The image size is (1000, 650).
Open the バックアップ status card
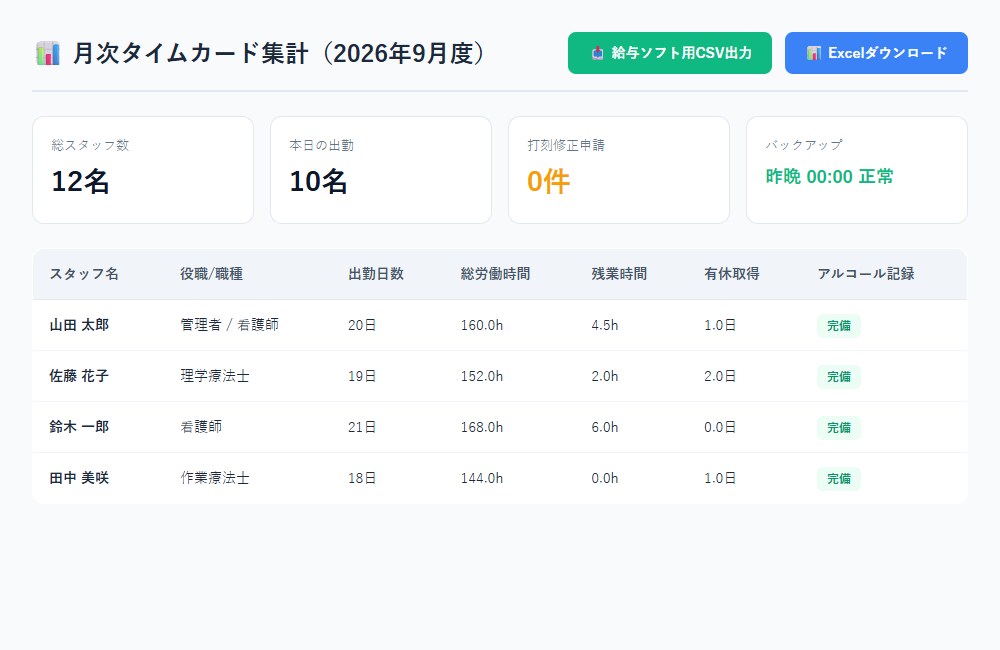(857, 170)
